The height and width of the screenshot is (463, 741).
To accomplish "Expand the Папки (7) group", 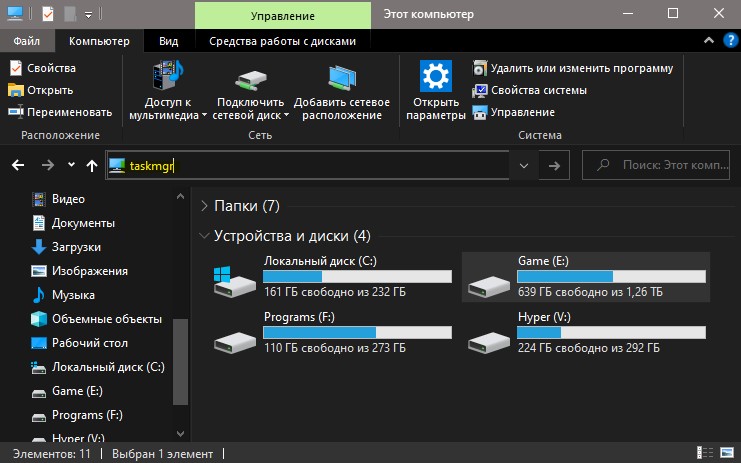I will pos(204,206).
